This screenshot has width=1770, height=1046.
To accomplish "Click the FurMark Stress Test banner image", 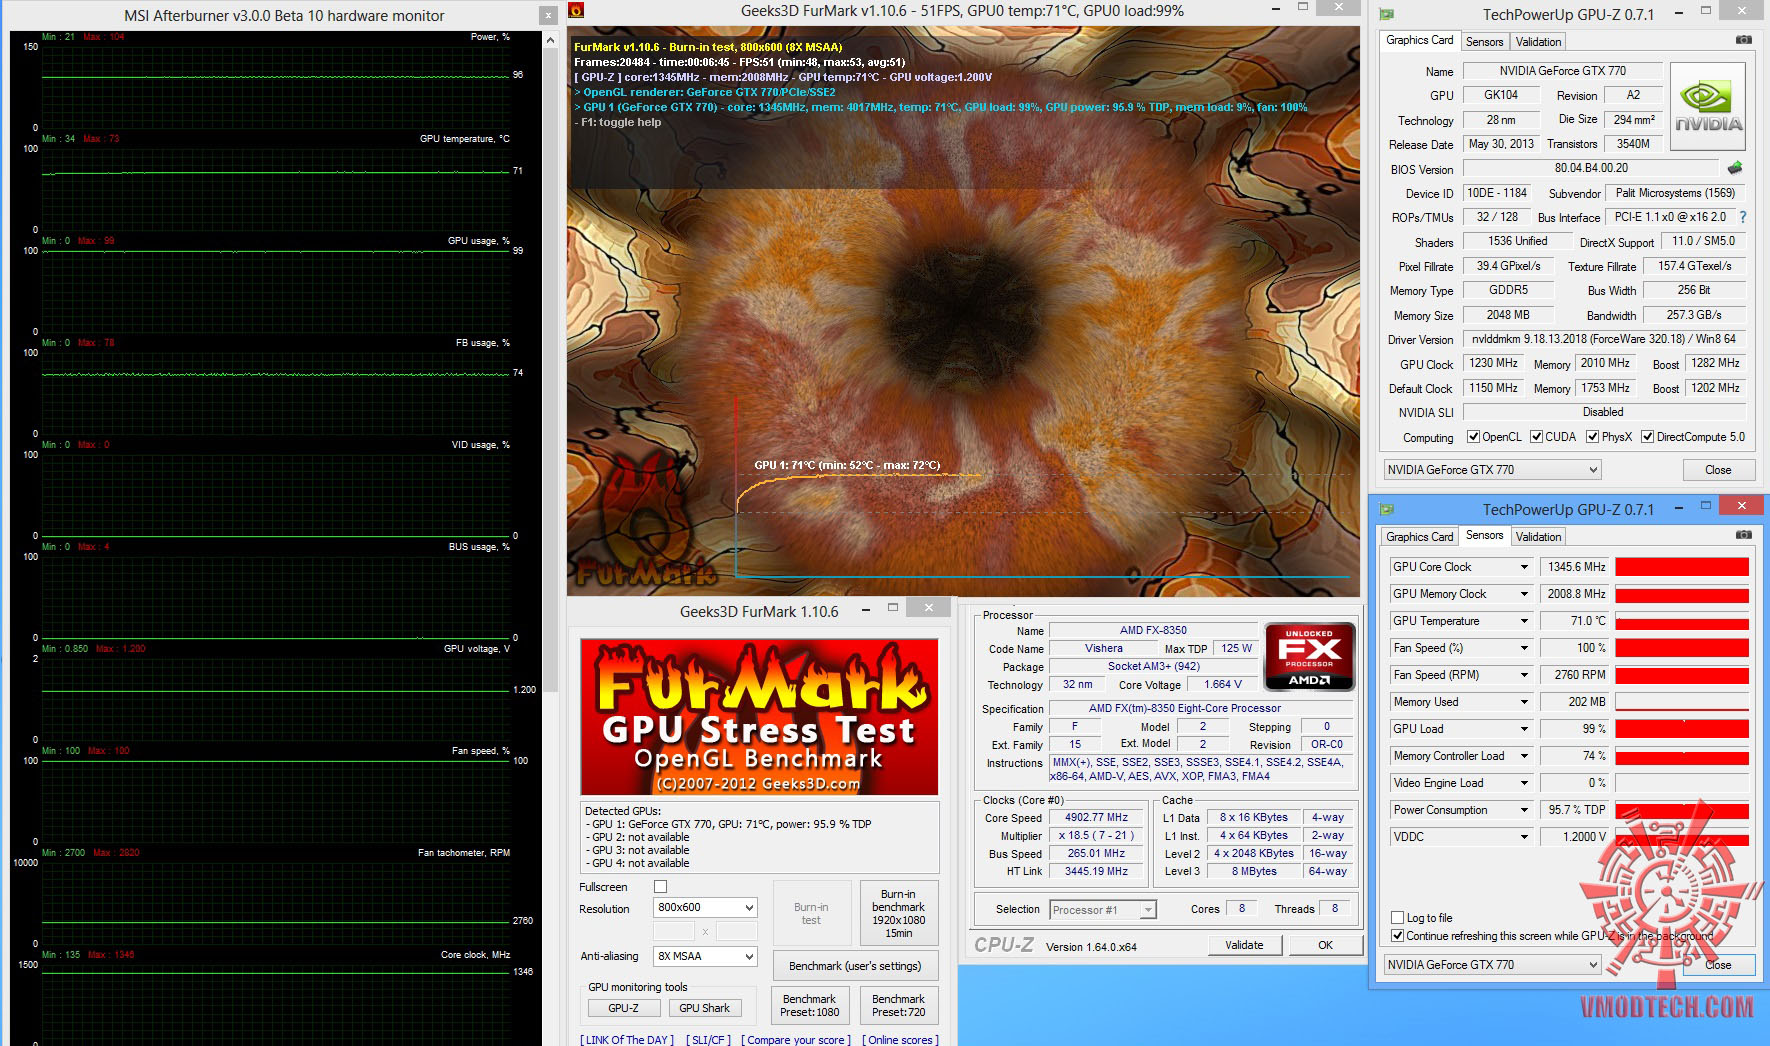I will 759,718.
